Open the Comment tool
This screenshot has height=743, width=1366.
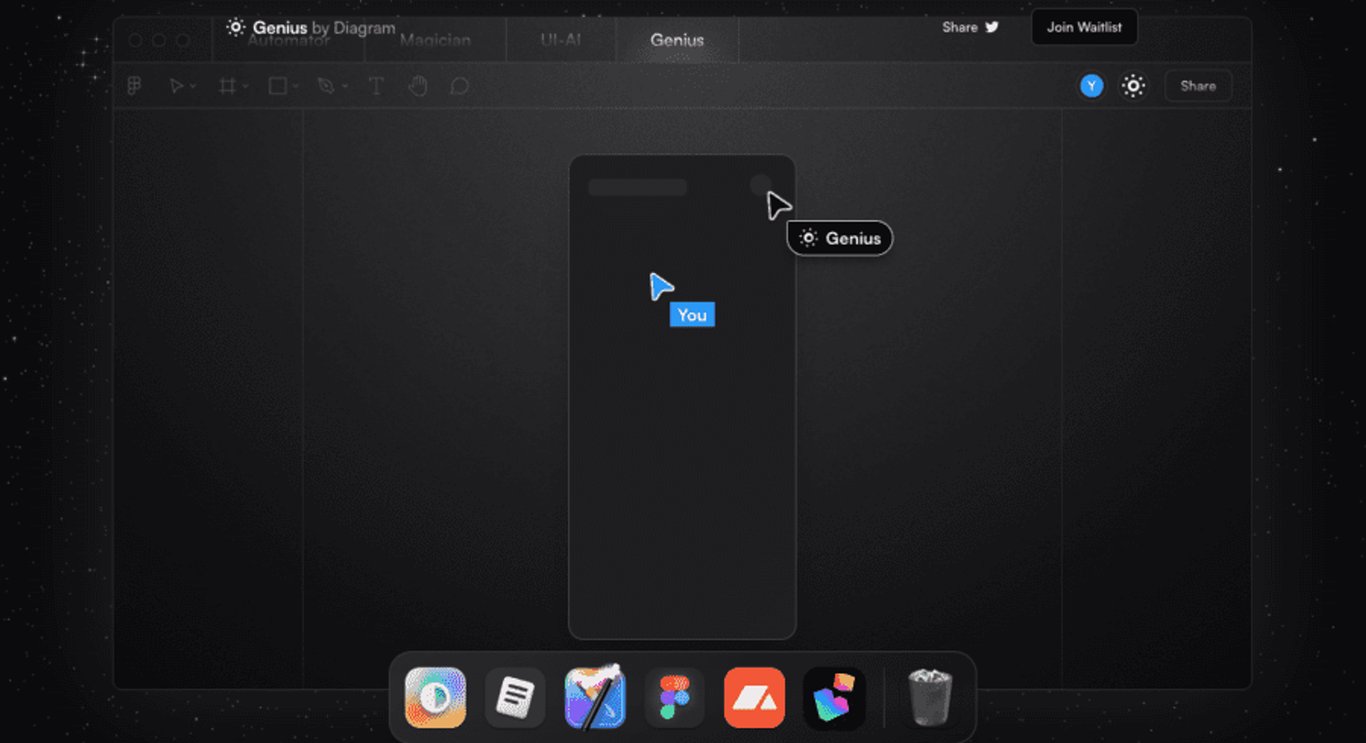(459, 86)
